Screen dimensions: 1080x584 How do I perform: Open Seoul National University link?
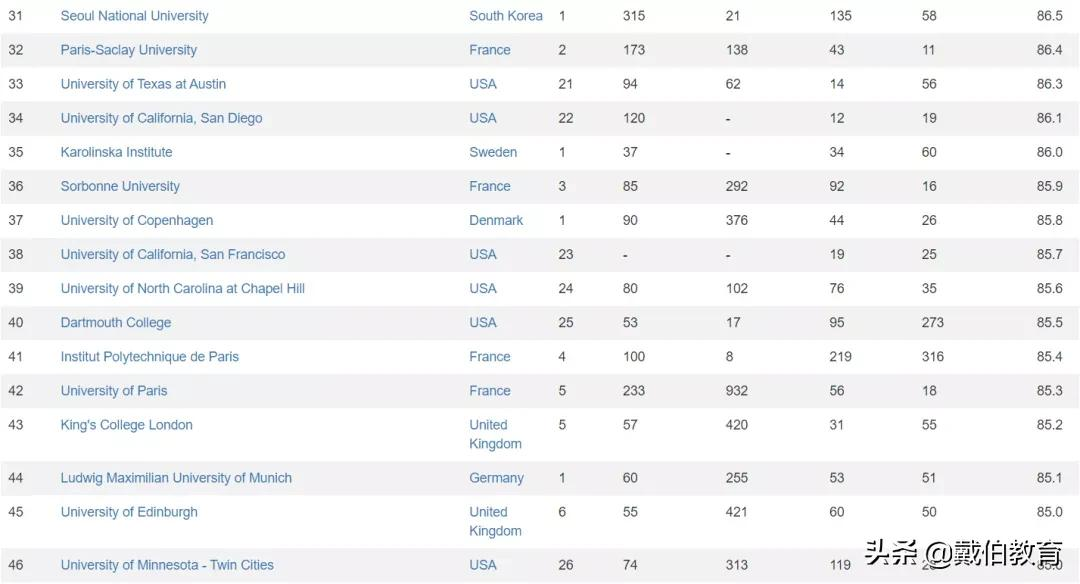tap(134, 16)
